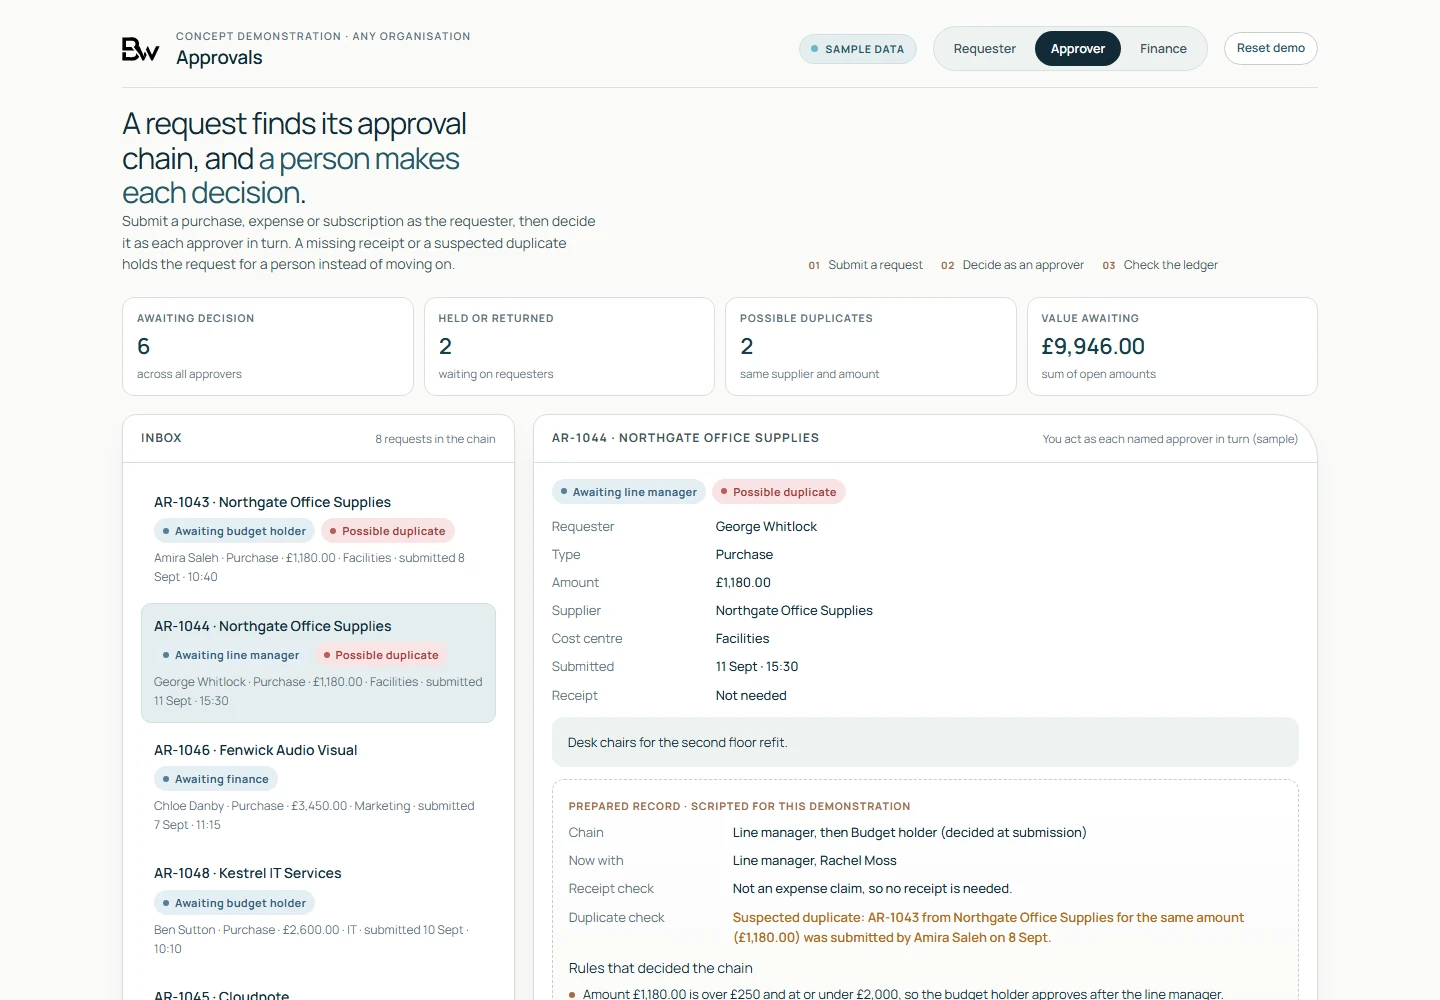
Task: Click Possible duplicate pill in detail panel
Action: pyautogui.click(x=779, y=492)
